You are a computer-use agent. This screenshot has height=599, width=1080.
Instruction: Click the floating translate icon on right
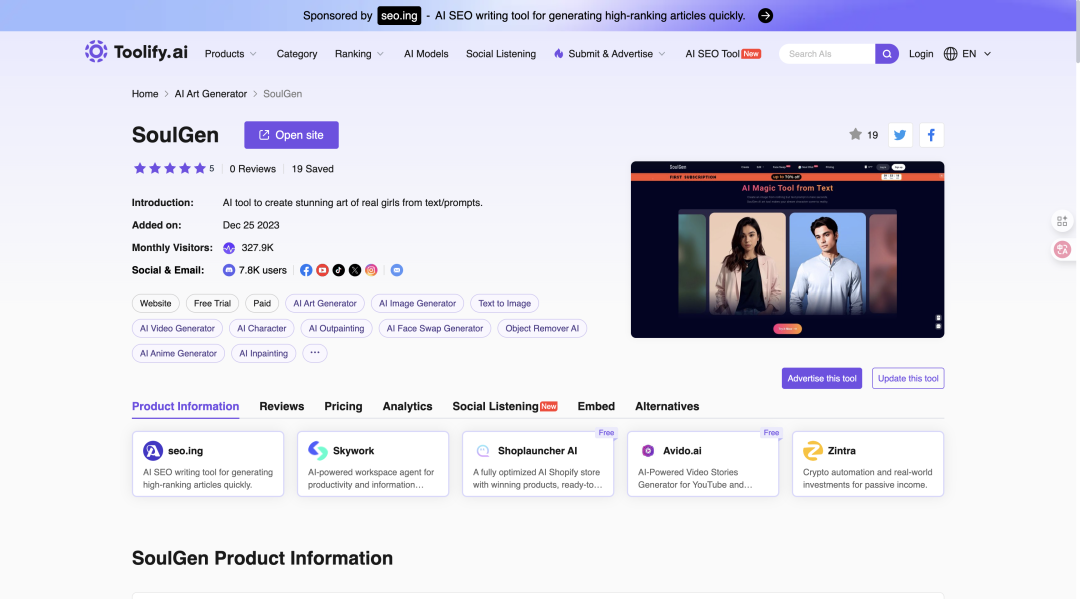1062,249
